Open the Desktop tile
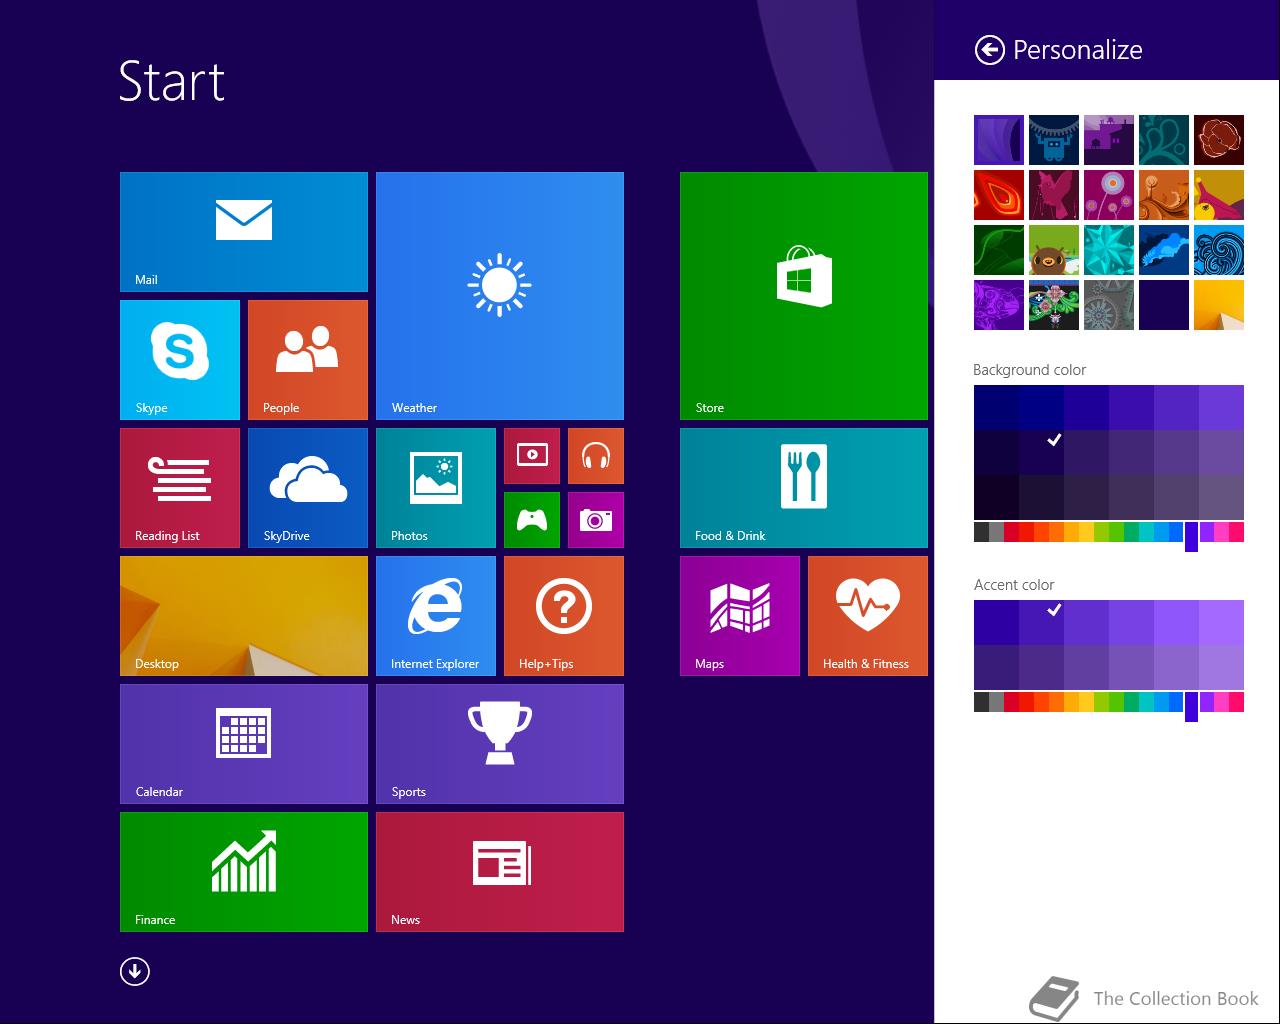This screenshot has width=1280, height=1024. (244, 616)
